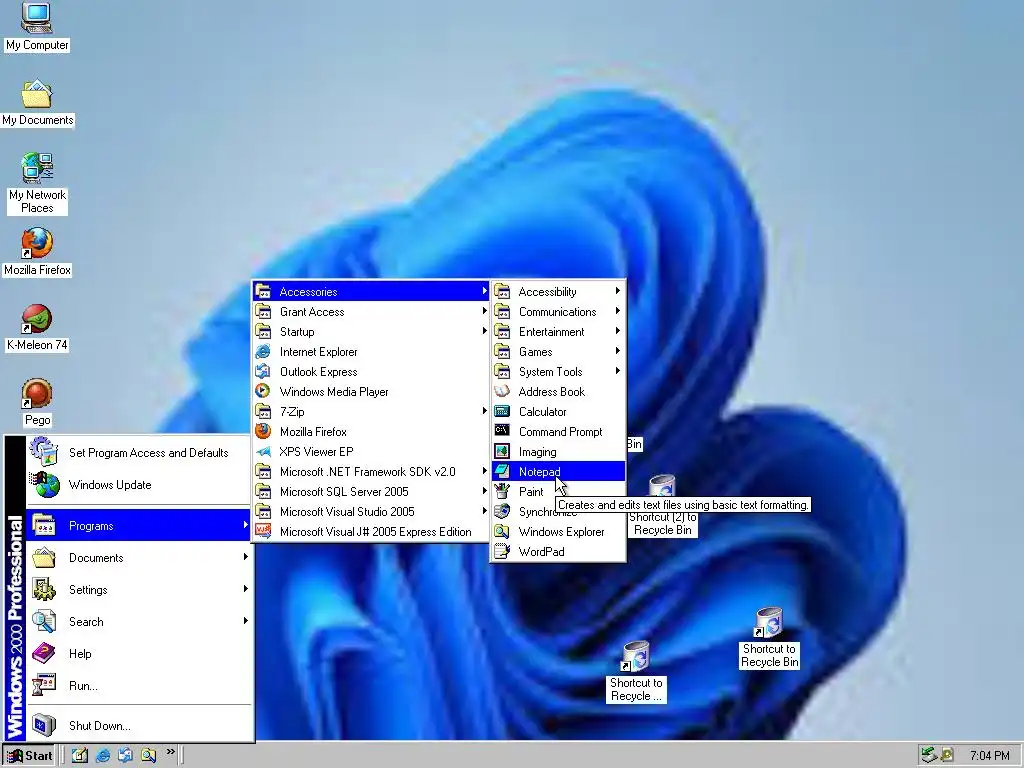Choose Shut Down... in Start menu
1024x768 pixels.
tap(138, 725)
